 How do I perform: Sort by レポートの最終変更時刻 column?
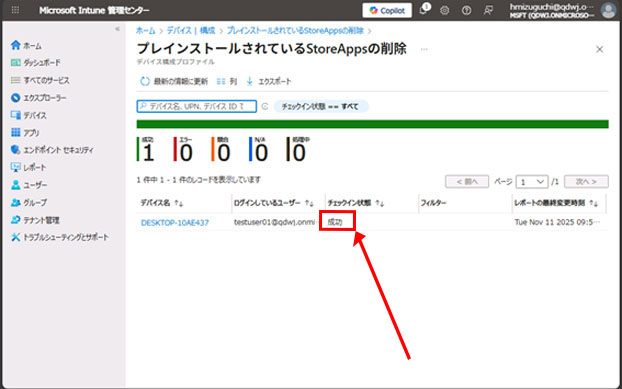click(556, 203)
